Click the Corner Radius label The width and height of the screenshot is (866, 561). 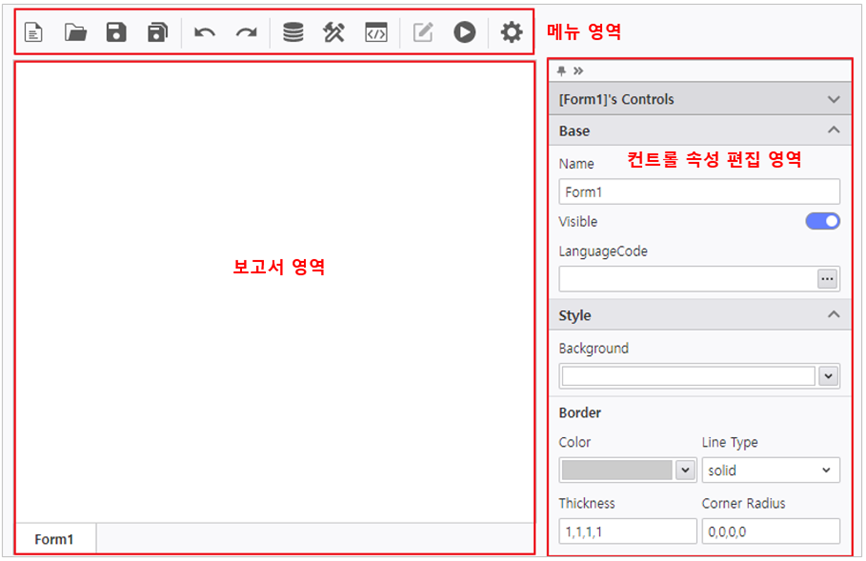click(x=743, y=503)
